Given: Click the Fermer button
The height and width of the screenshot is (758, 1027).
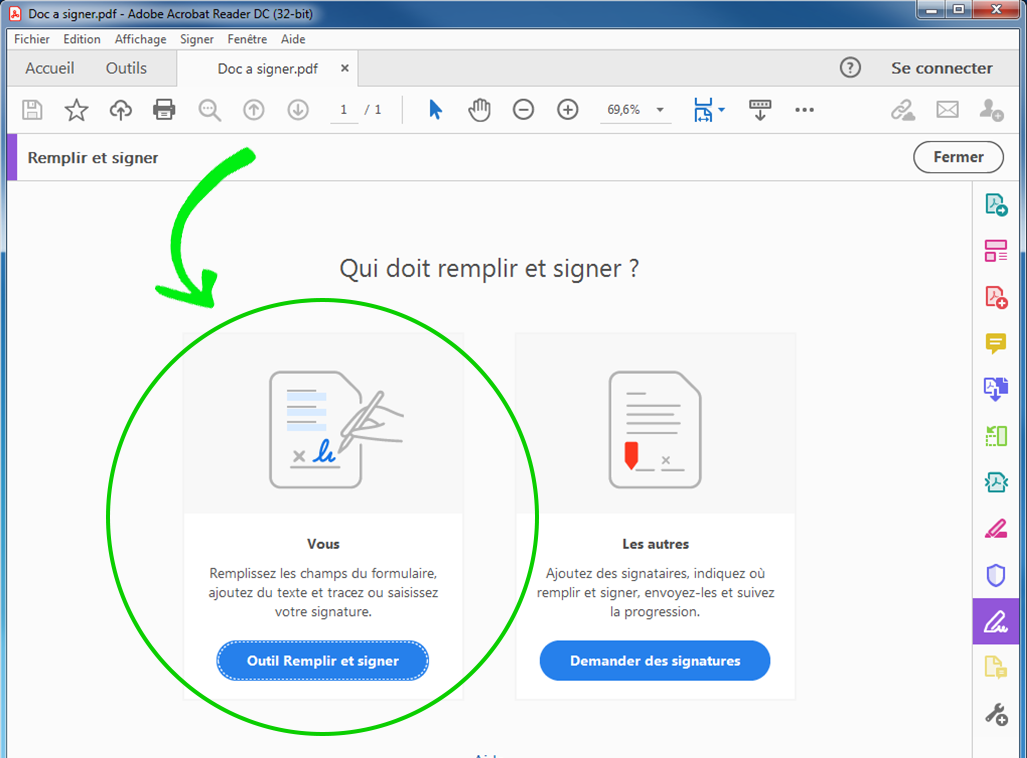Looking at the screenshot, I should click(x=958, y=157).
